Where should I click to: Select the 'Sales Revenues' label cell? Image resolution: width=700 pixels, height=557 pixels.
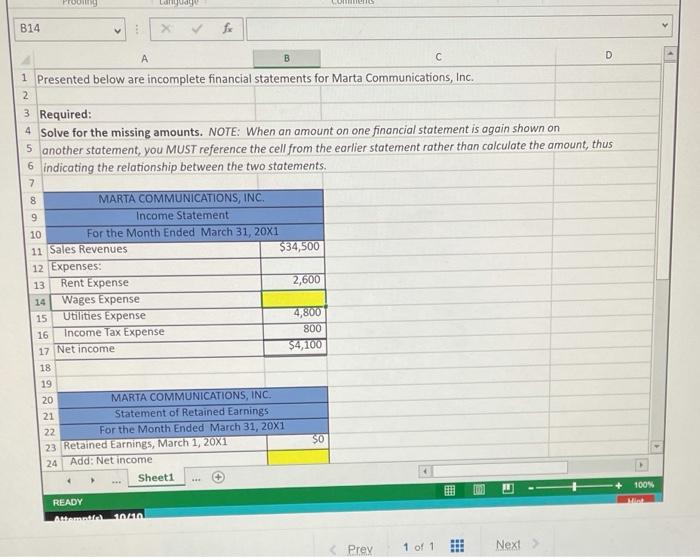tap(152, 250)
